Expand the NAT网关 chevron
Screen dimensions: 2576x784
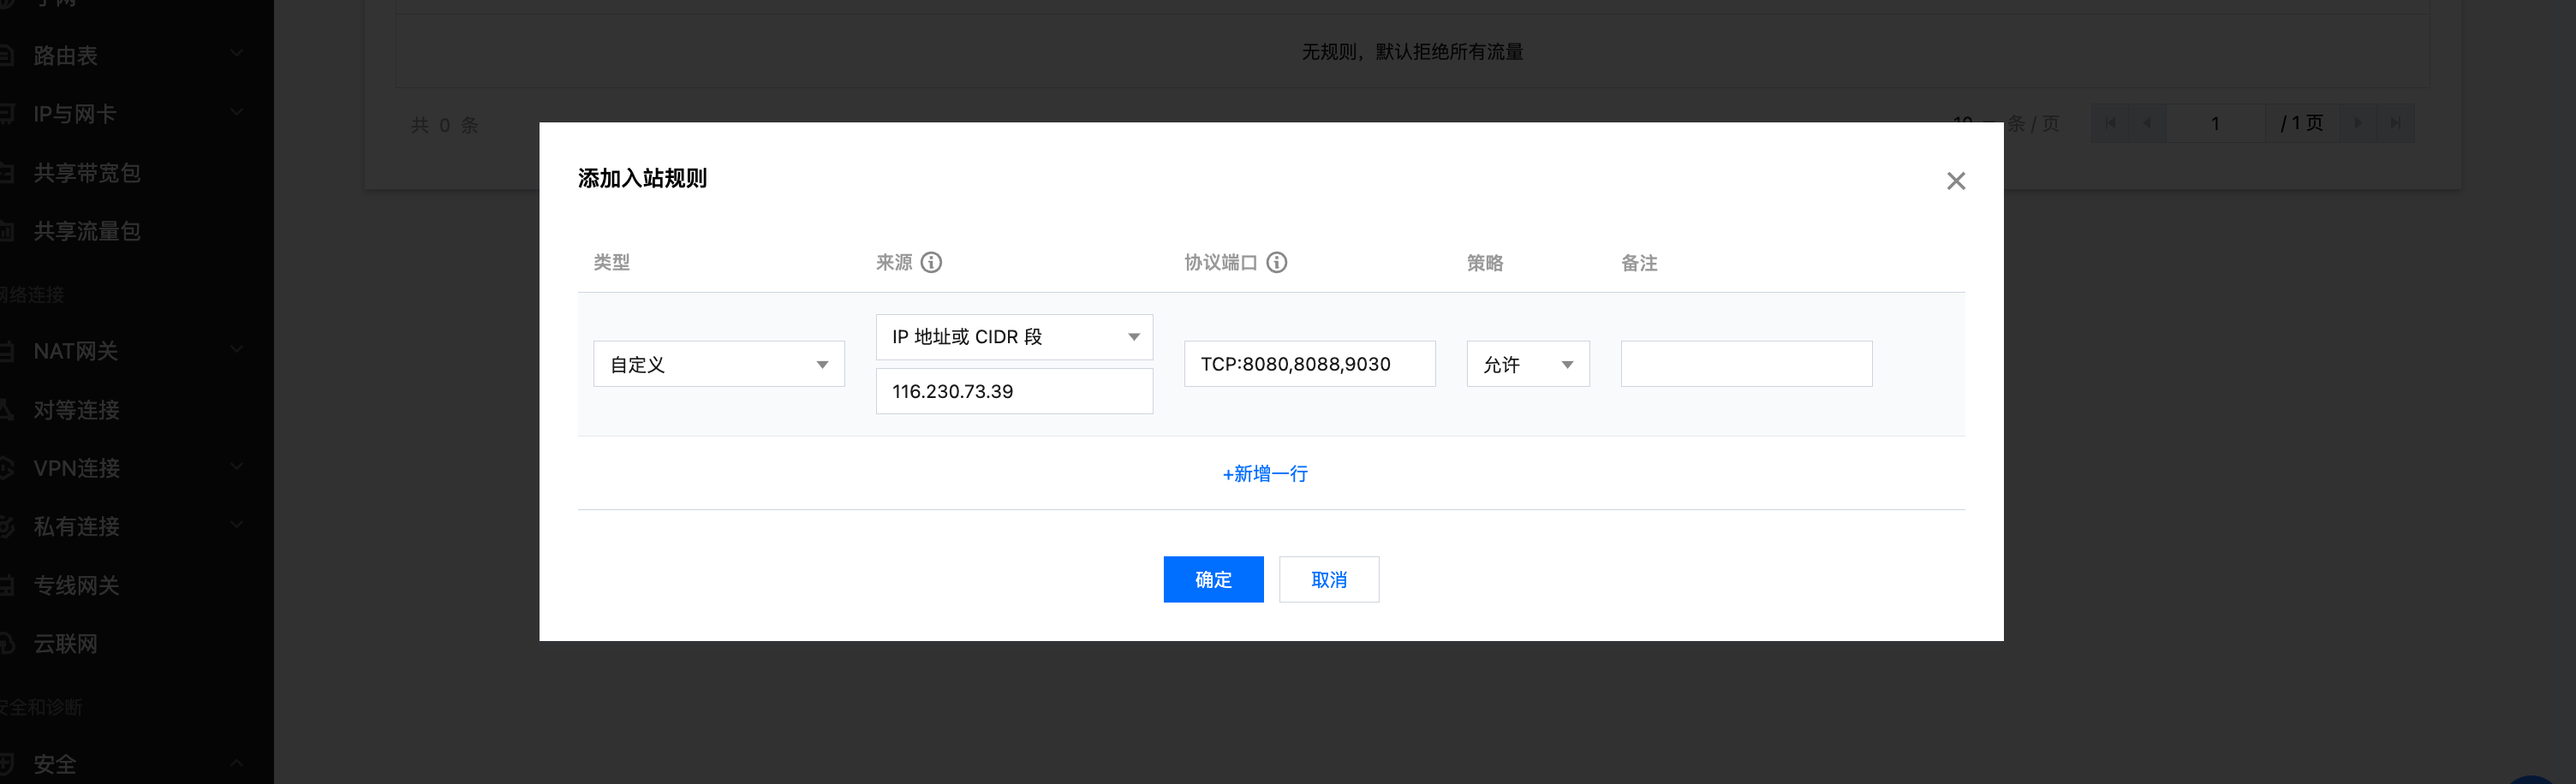[237, 349]
